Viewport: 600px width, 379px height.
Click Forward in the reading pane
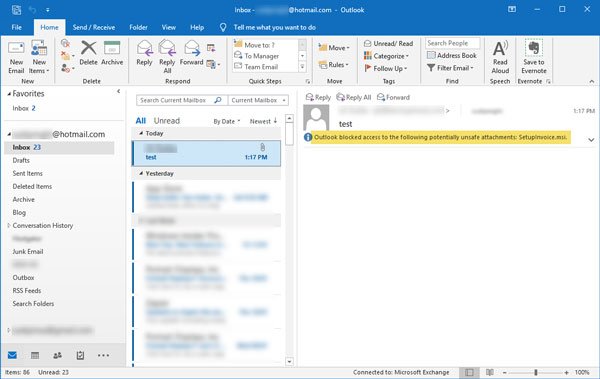393,97
